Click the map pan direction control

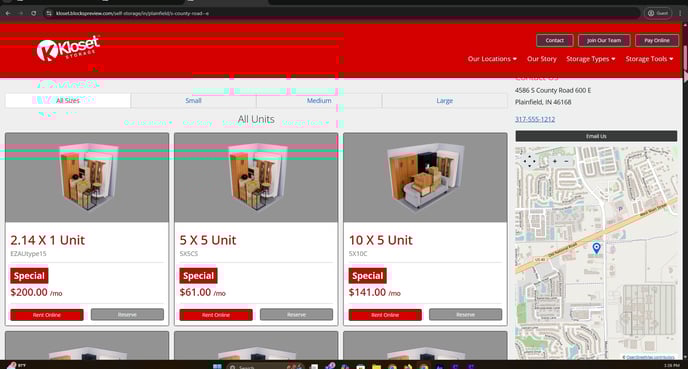tap(530, 161)
